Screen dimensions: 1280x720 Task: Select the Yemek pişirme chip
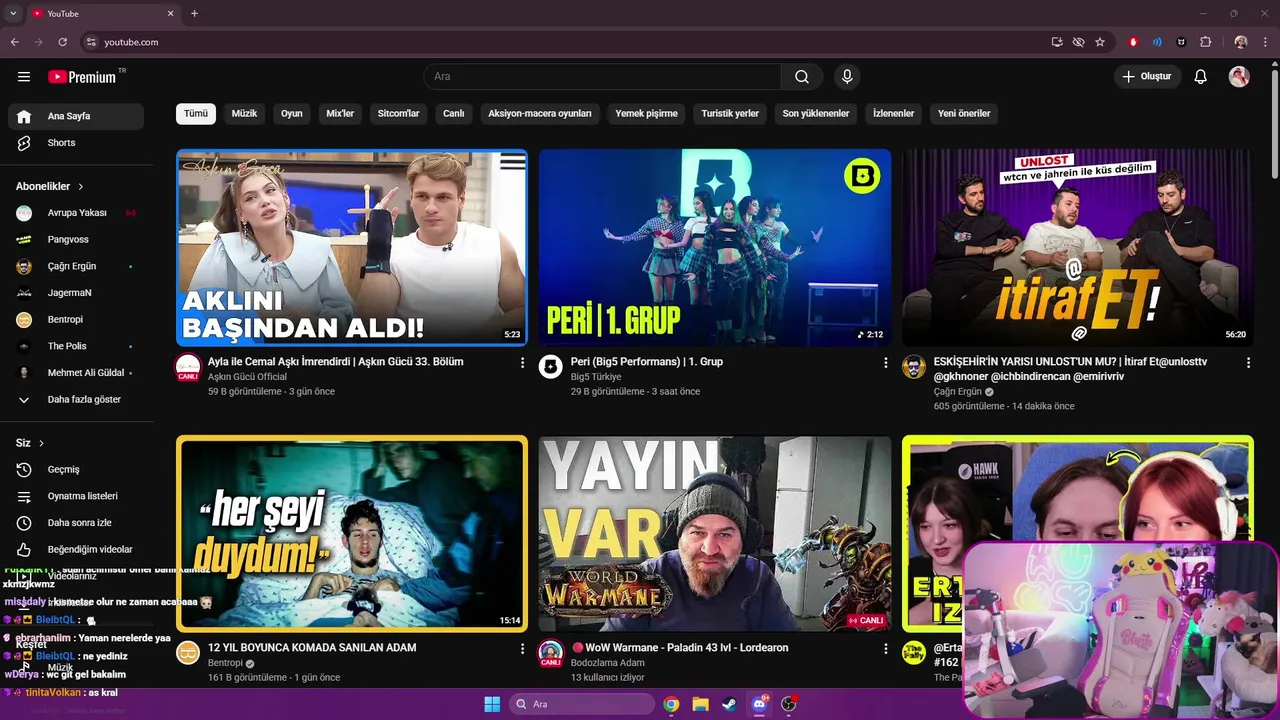(x=646, y=114)
